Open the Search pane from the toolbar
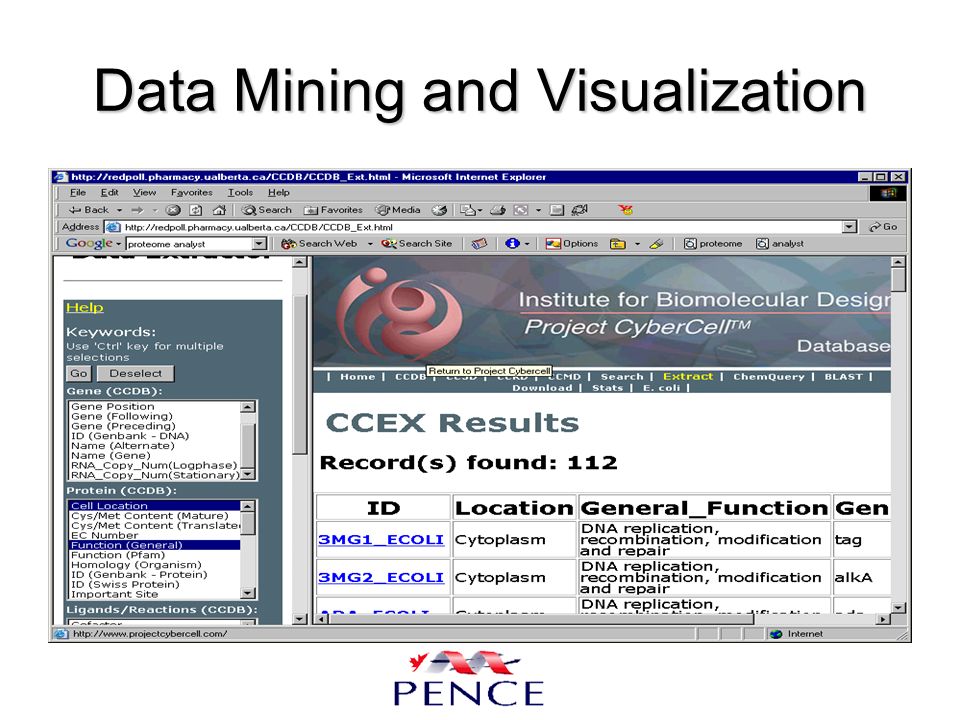 click(x=266, y=210)
